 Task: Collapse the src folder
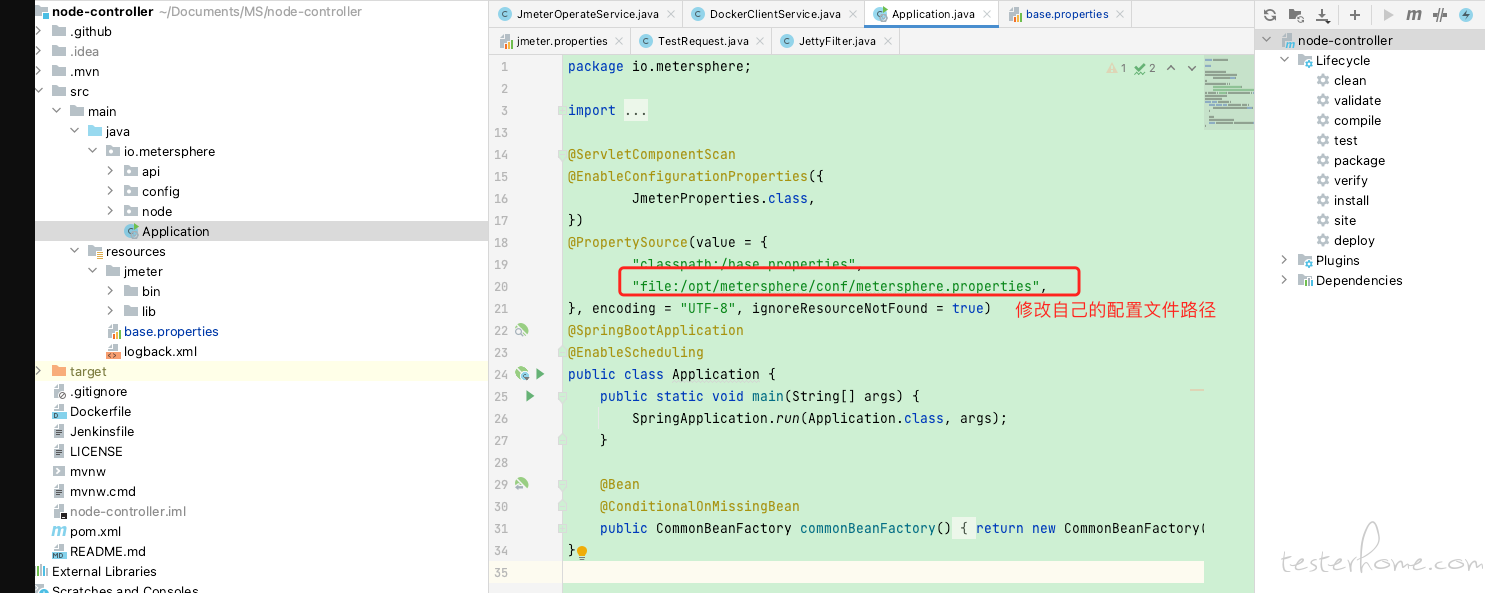38,91
